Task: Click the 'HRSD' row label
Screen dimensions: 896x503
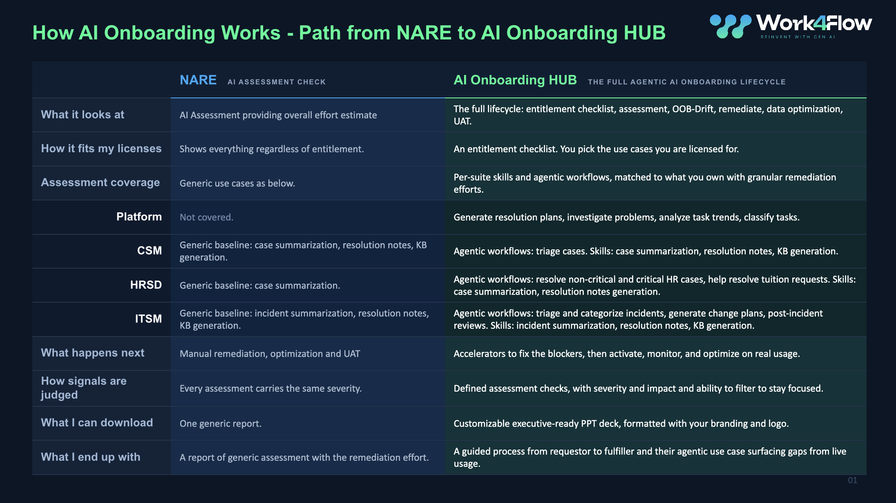Action: [x=146, y=285]
